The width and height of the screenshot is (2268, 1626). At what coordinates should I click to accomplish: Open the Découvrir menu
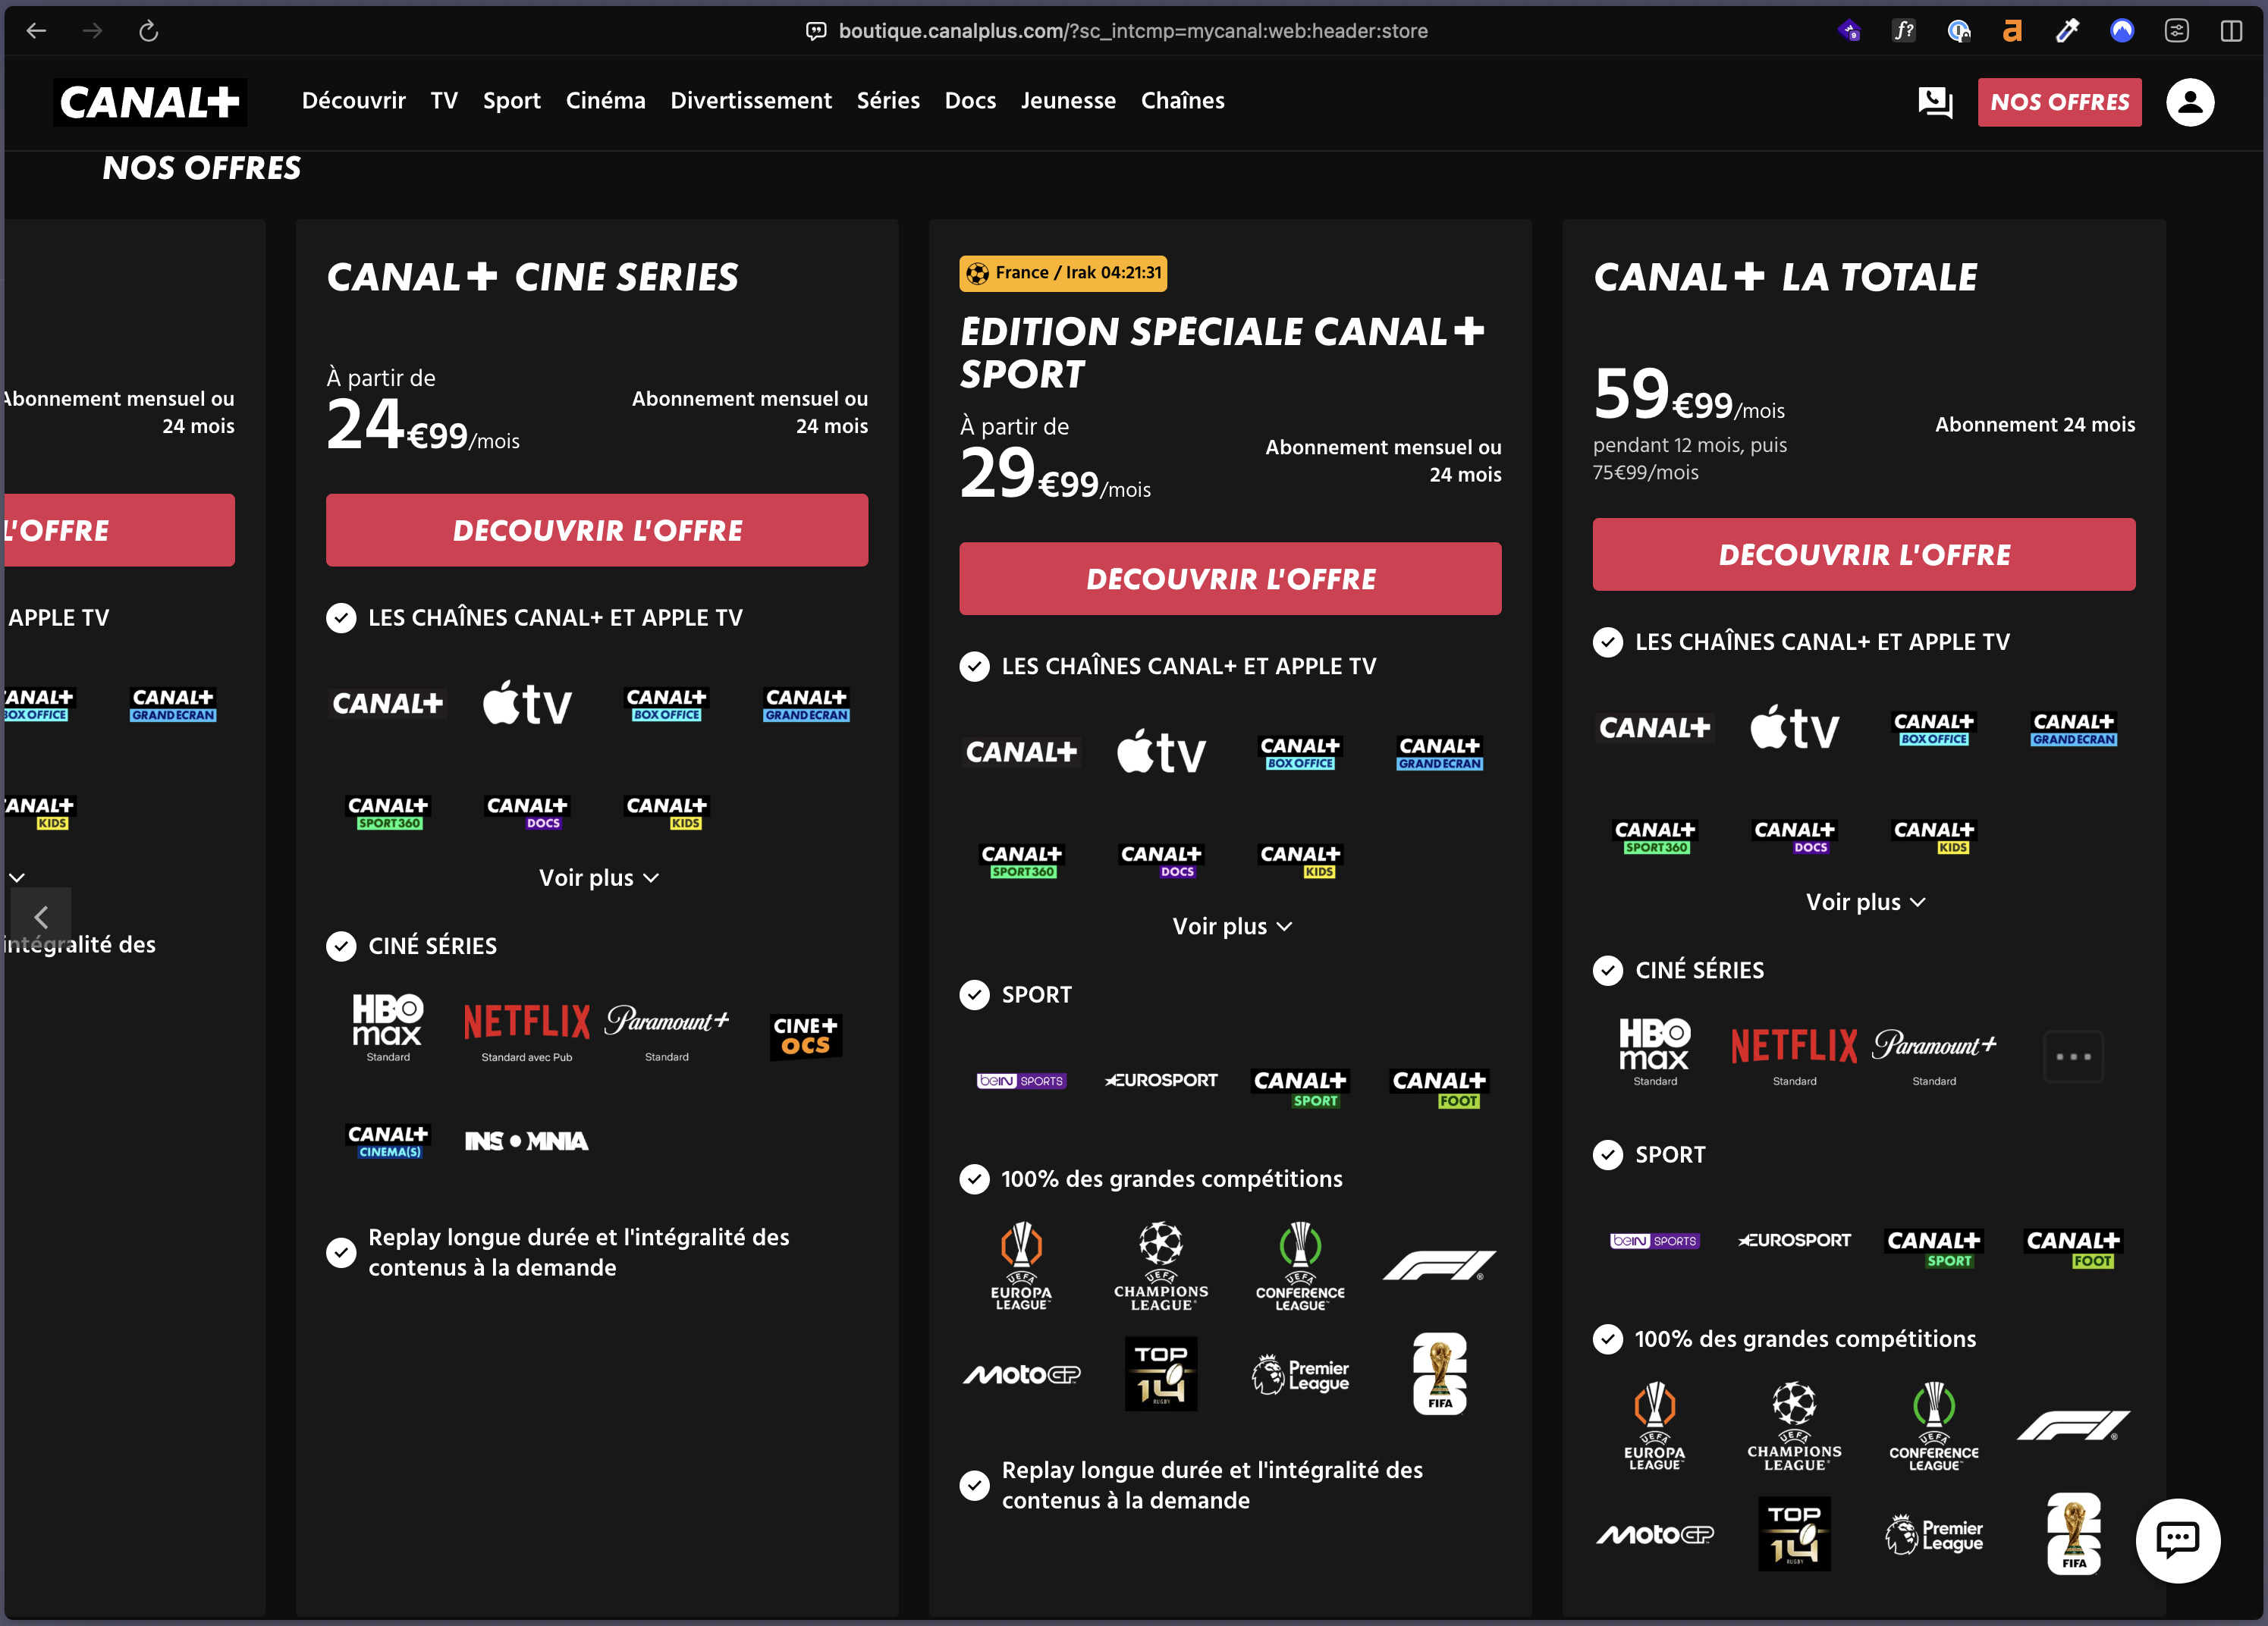click(354, 101)
